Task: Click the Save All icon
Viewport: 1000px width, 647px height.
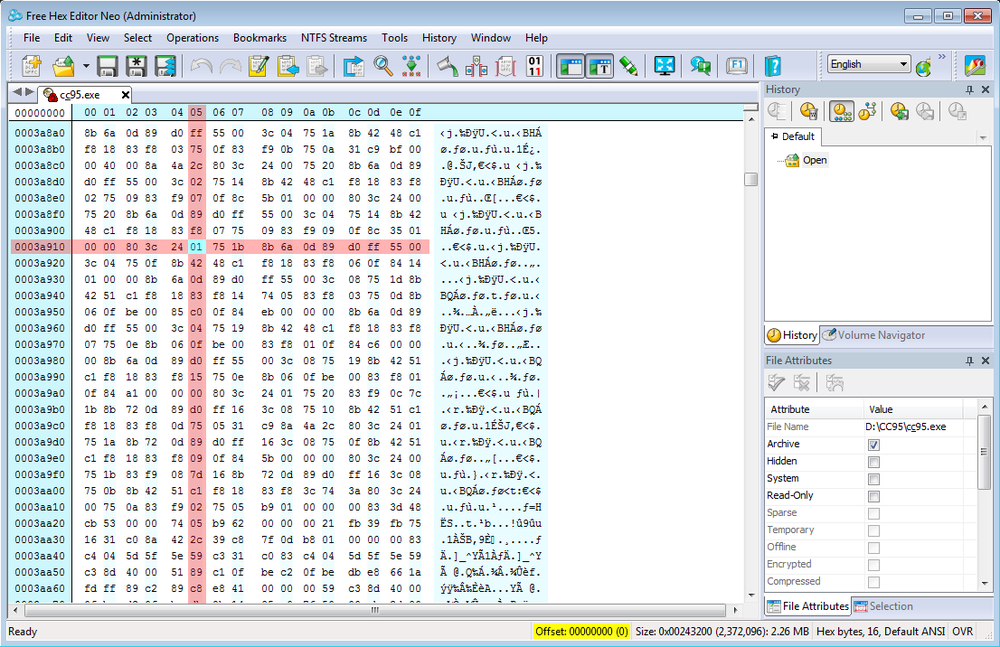Action: 165,66
